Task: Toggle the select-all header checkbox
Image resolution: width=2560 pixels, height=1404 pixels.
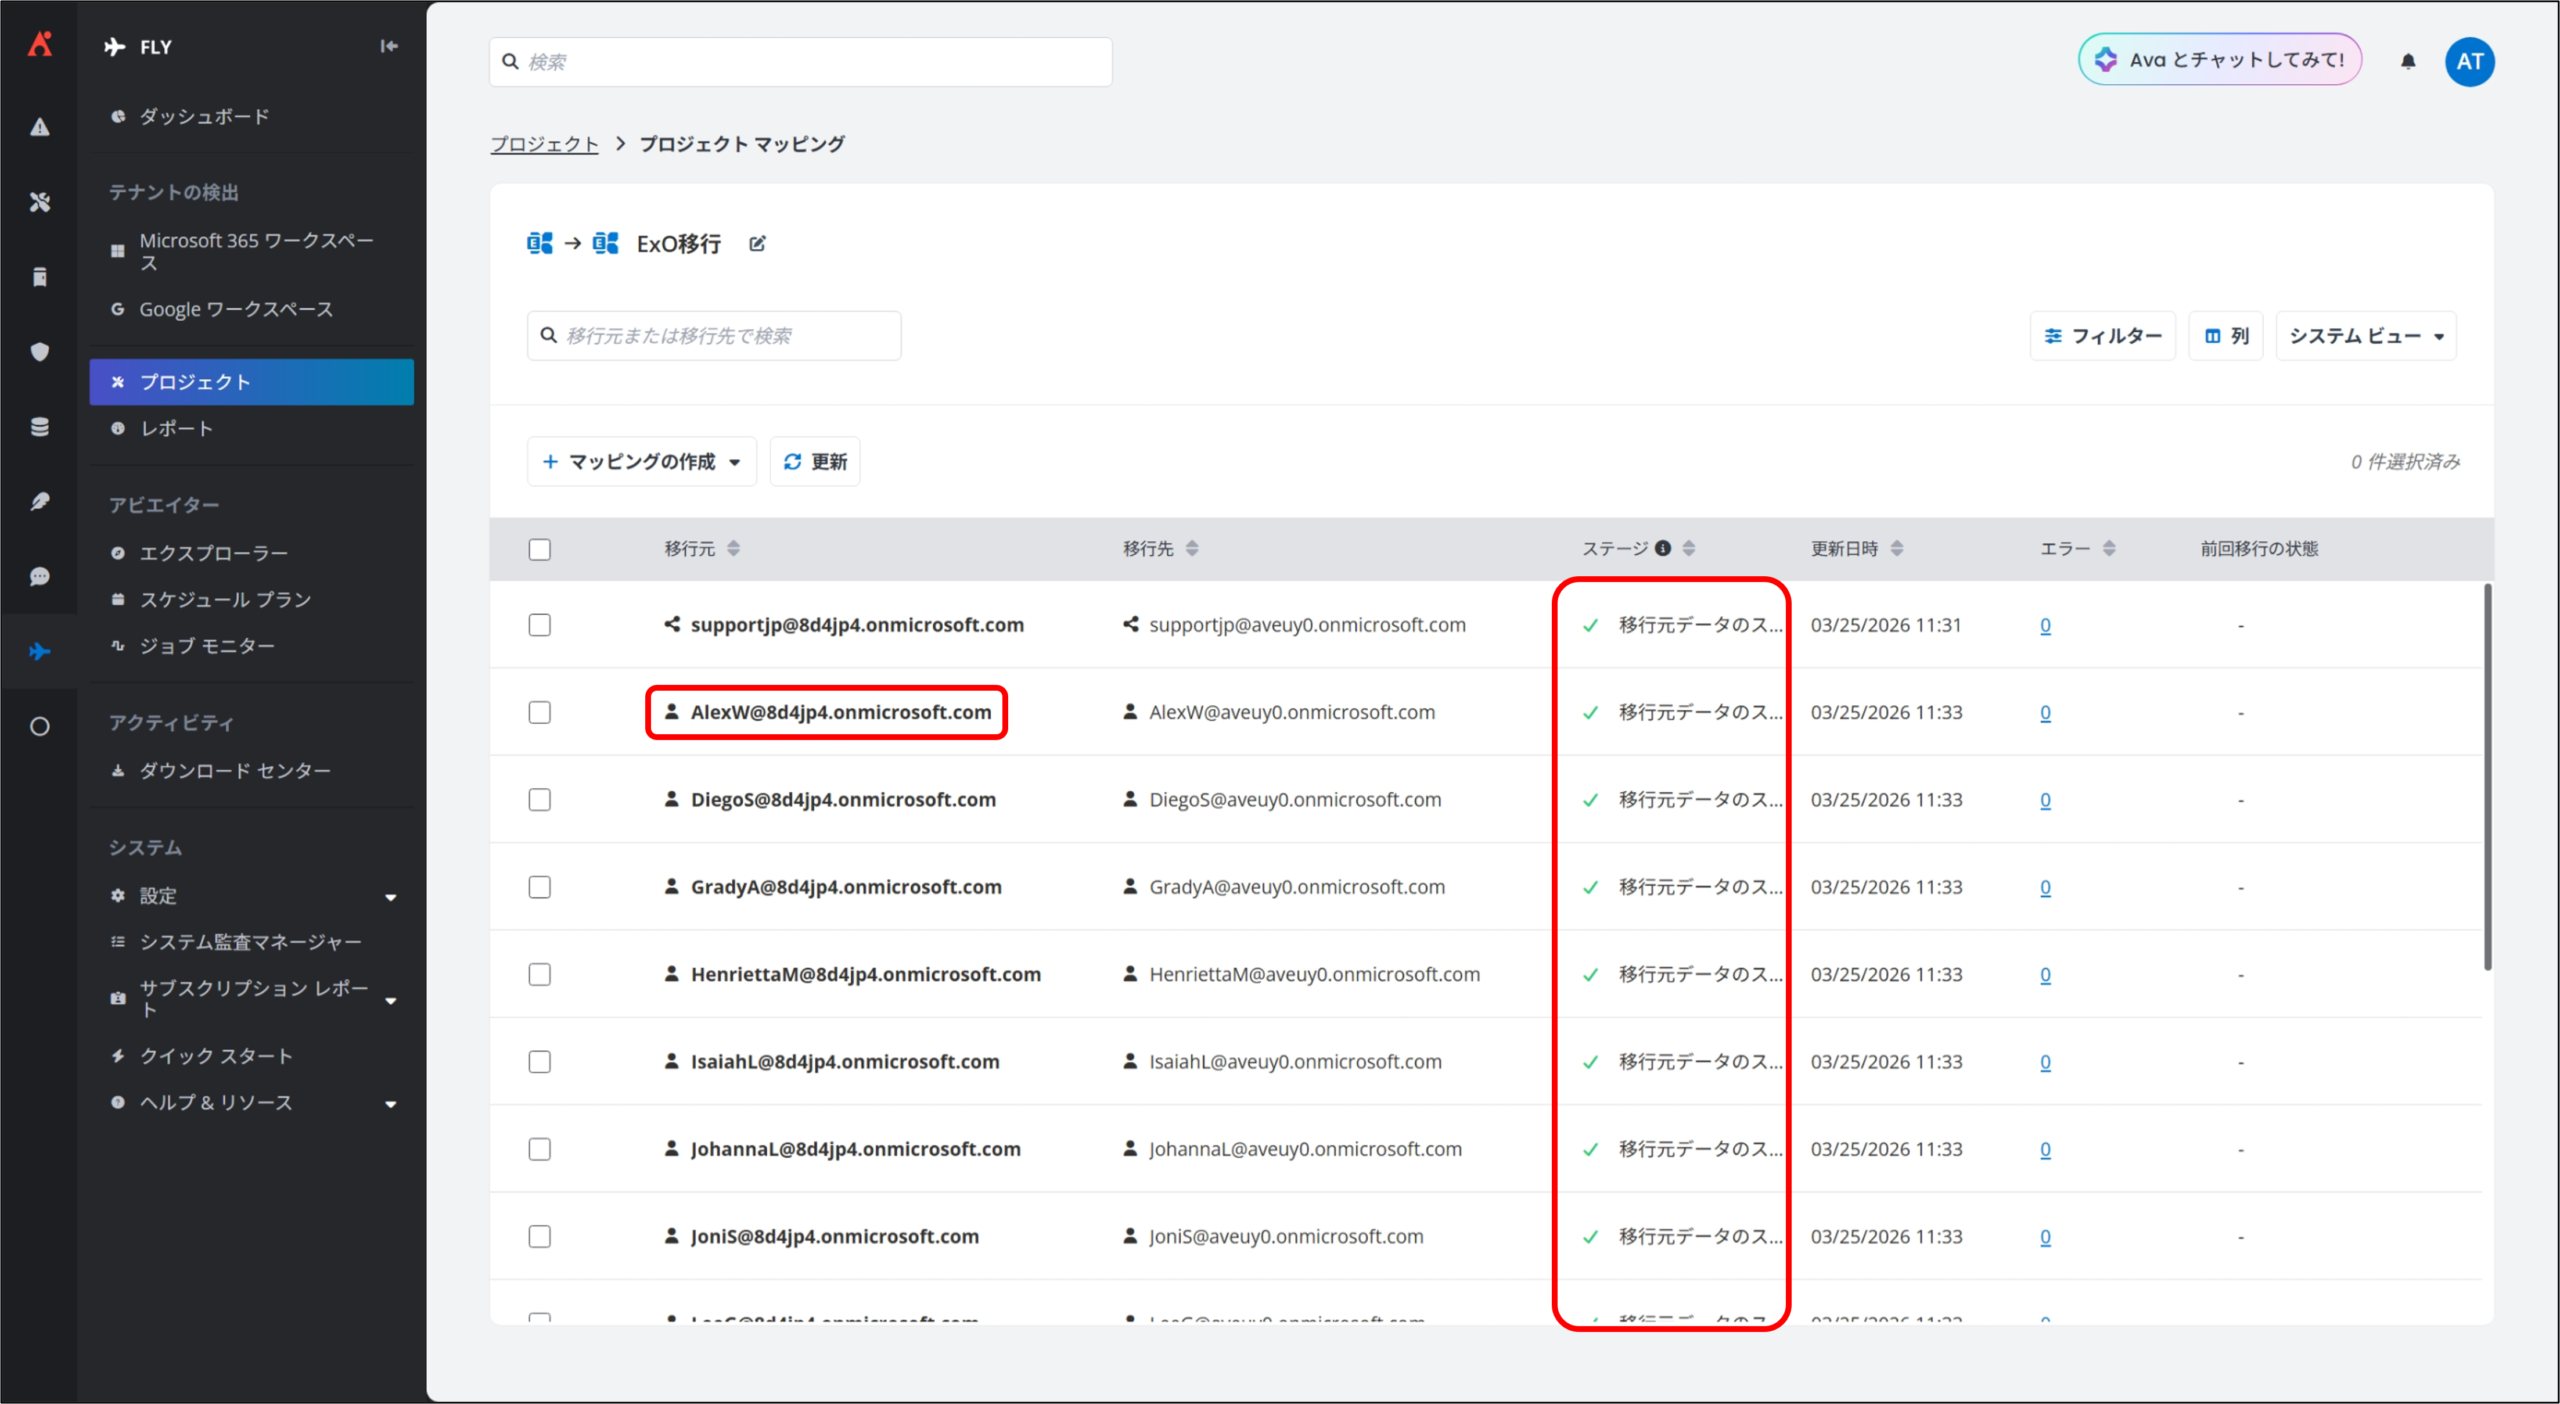Action: point(540,549)
